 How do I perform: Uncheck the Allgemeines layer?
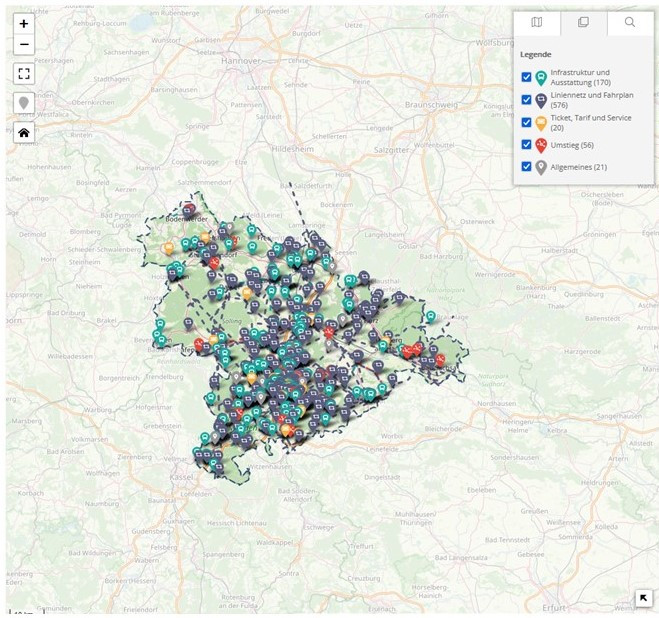[x=526, y=166]
